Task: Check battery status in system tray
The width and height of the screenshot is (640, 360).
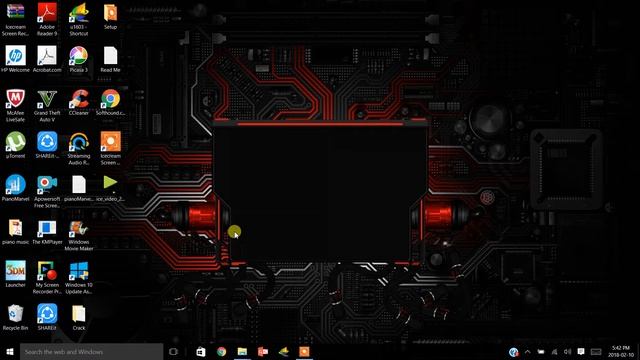Action: [541, 352]
